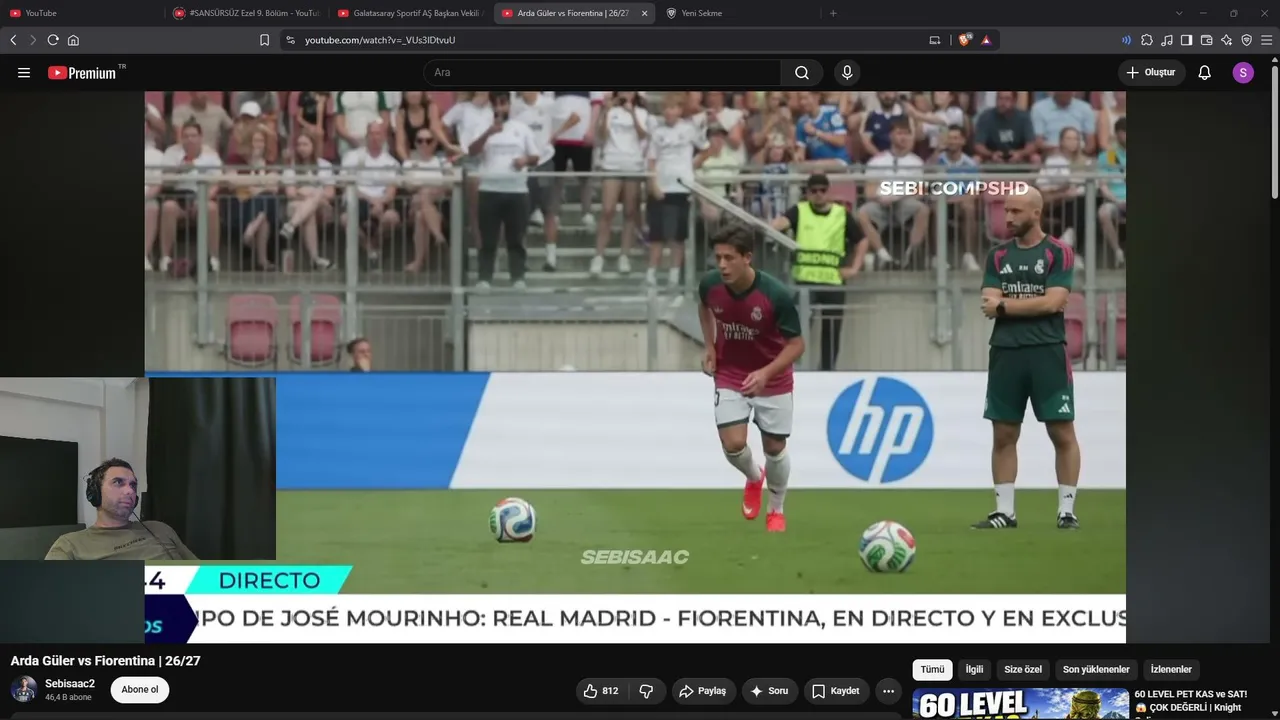
Task: Open the media playlist music-note icon
Action: pos(1167,40)
